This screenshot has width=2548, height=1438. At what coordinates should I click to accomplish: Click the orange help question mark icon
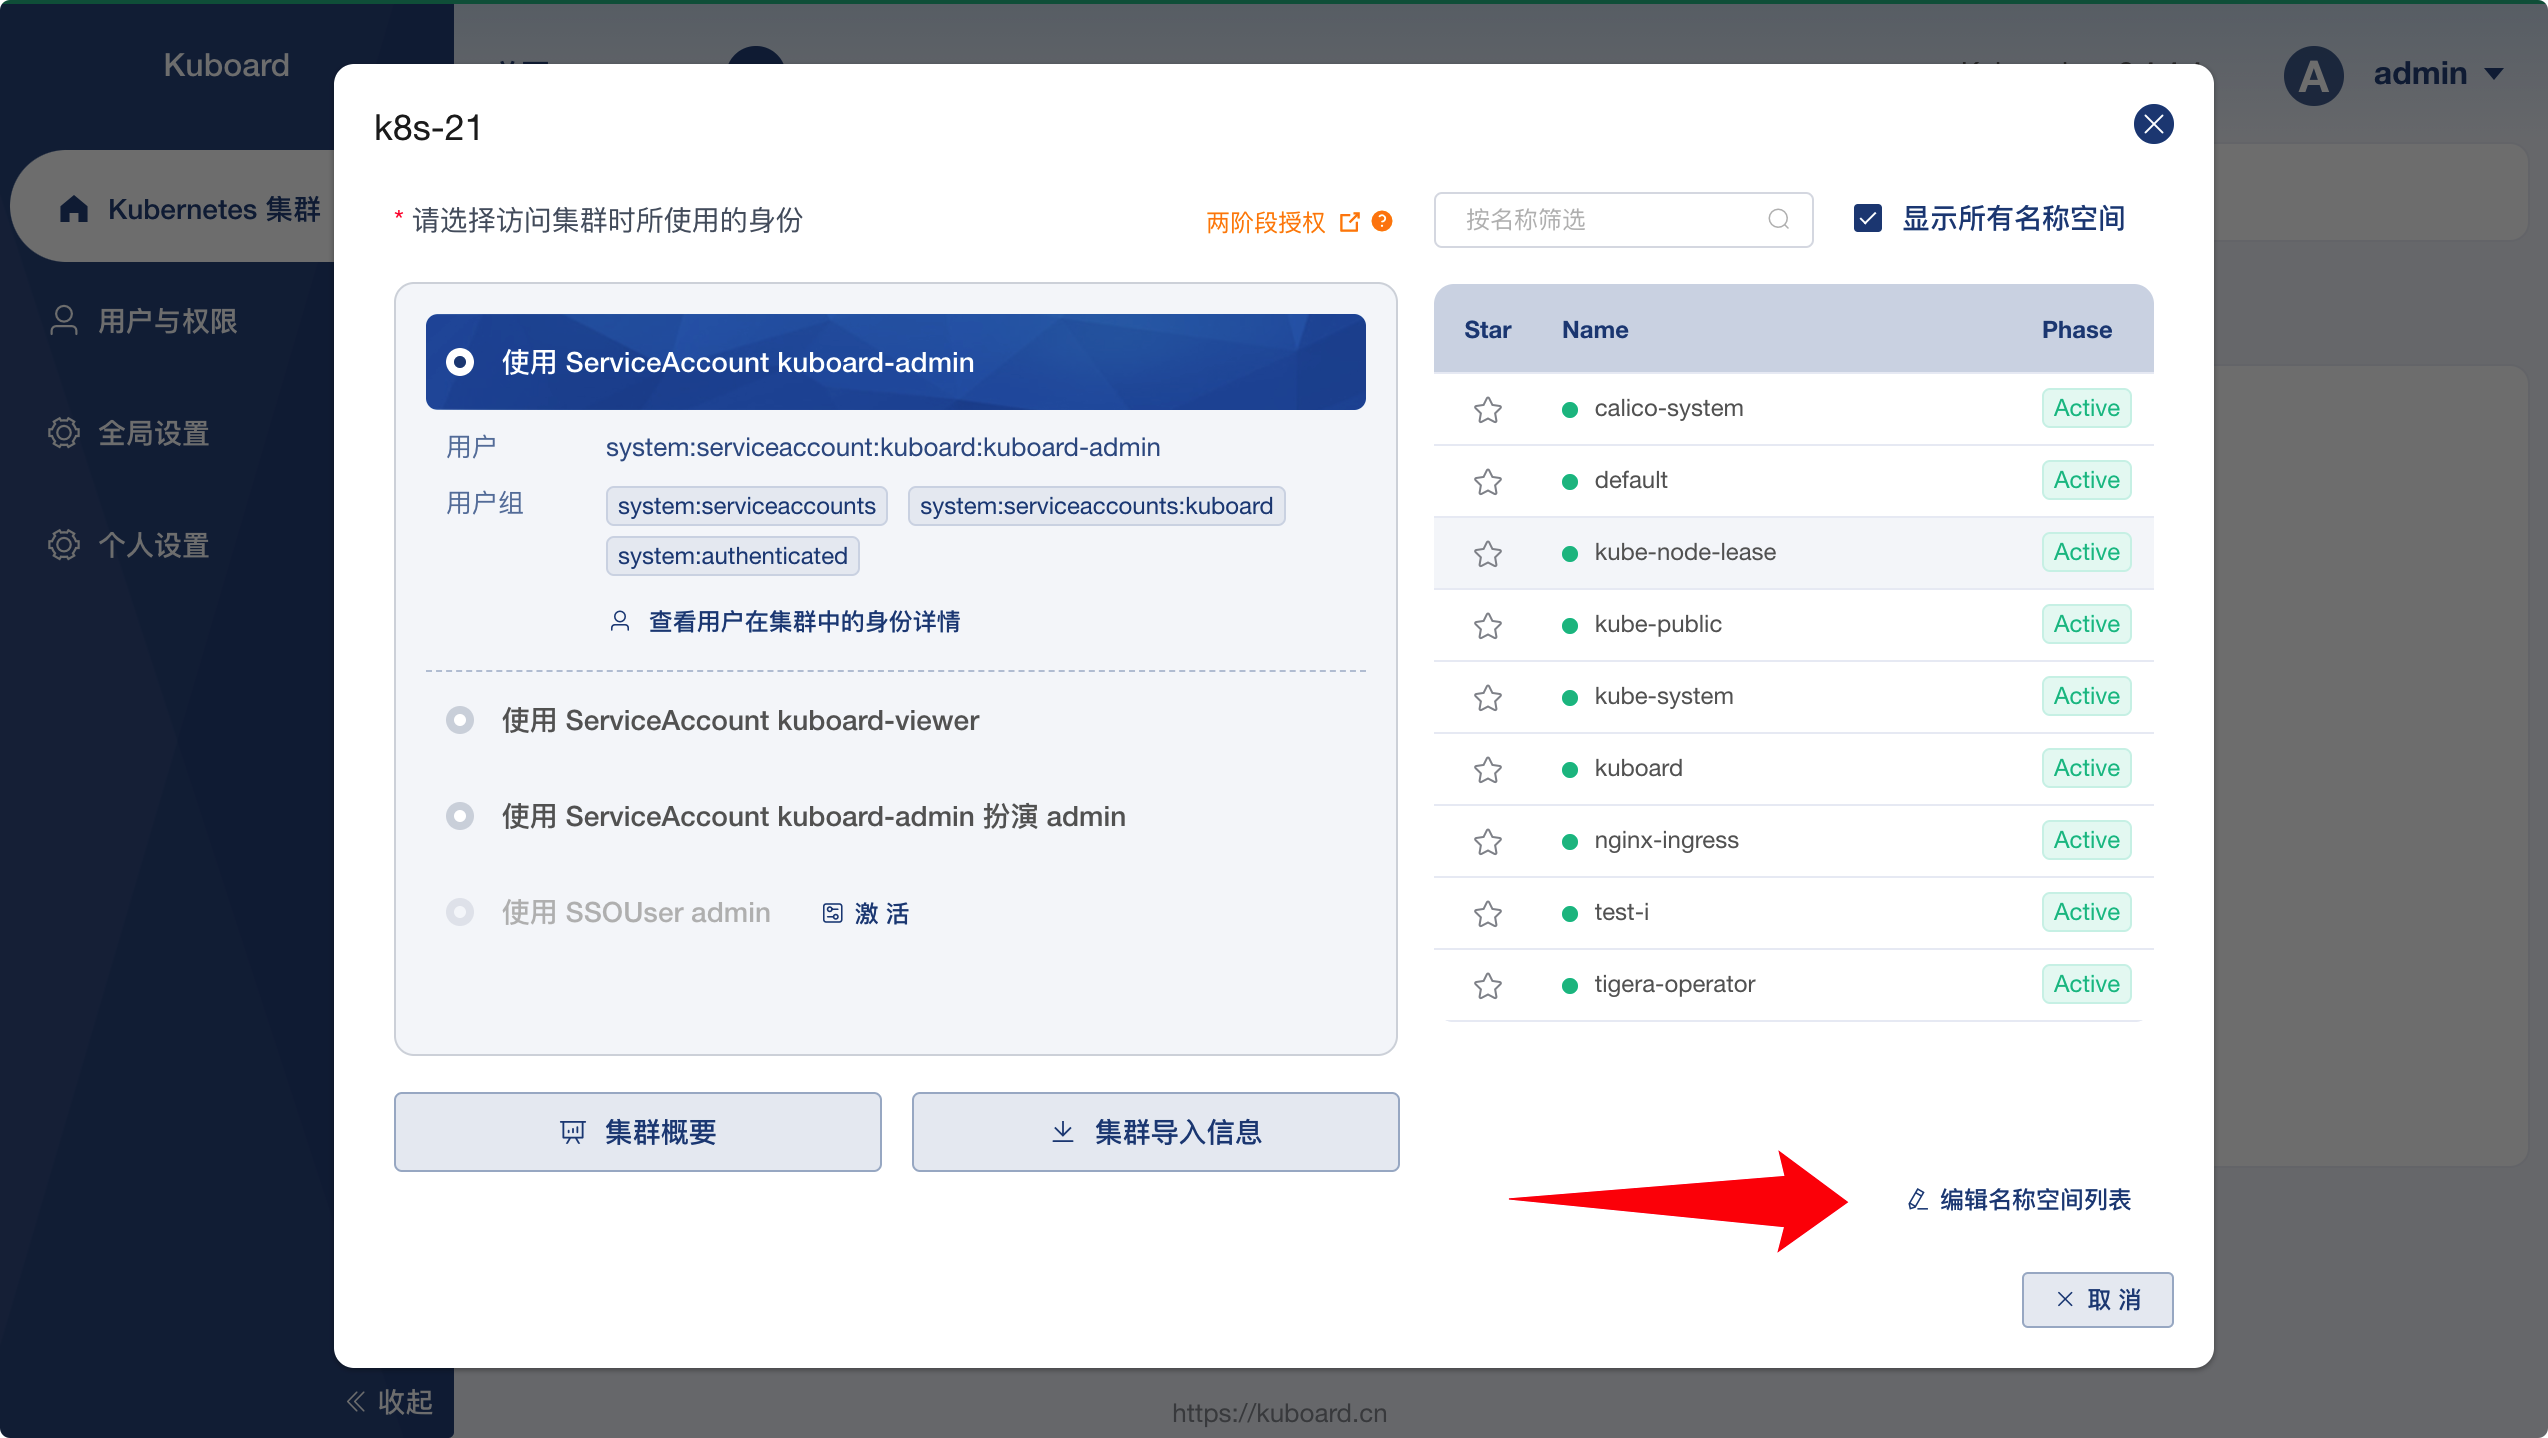(x=1382, y=221)
